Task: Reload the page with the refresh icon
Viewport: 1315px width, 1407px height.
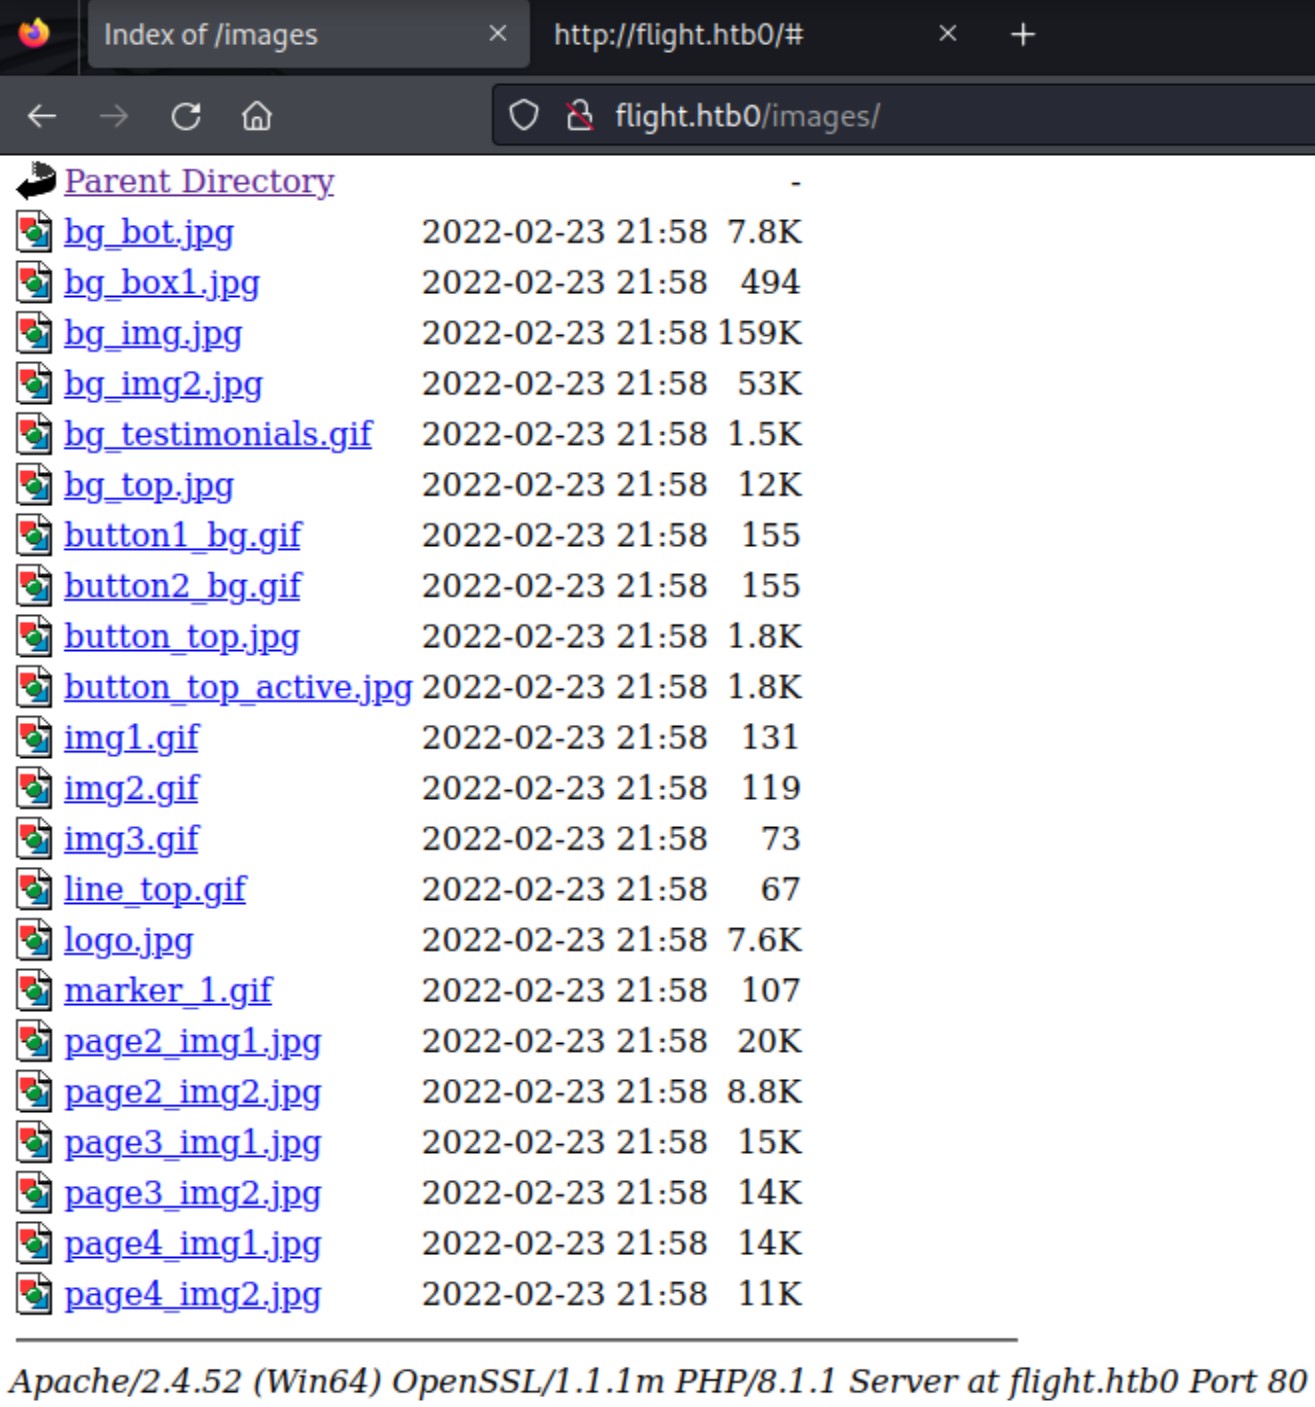Action: tap(185, 116)
